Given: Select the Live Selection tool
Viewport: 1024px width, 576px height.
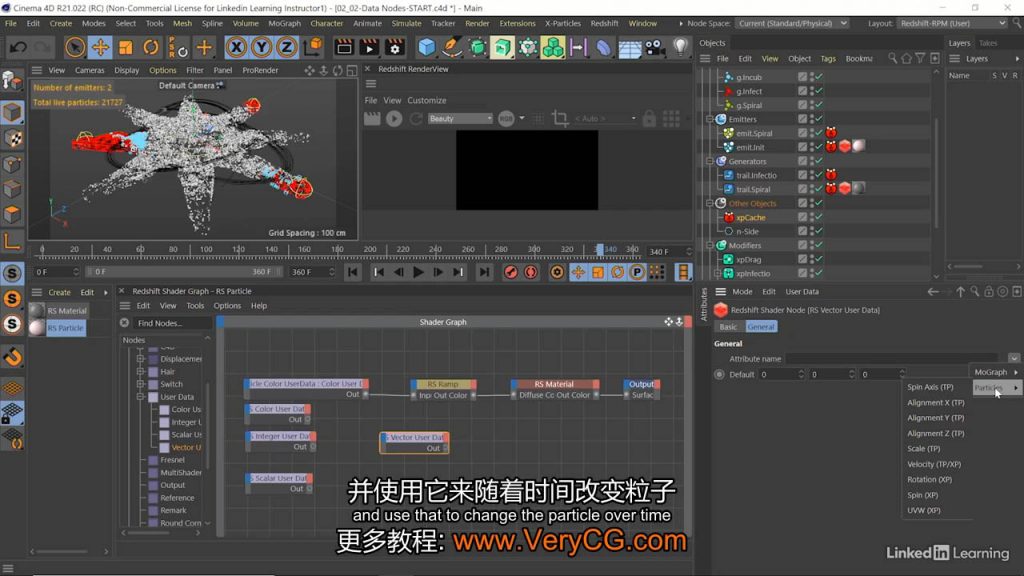Looking at the screenshot, I should tap(75, 47).
